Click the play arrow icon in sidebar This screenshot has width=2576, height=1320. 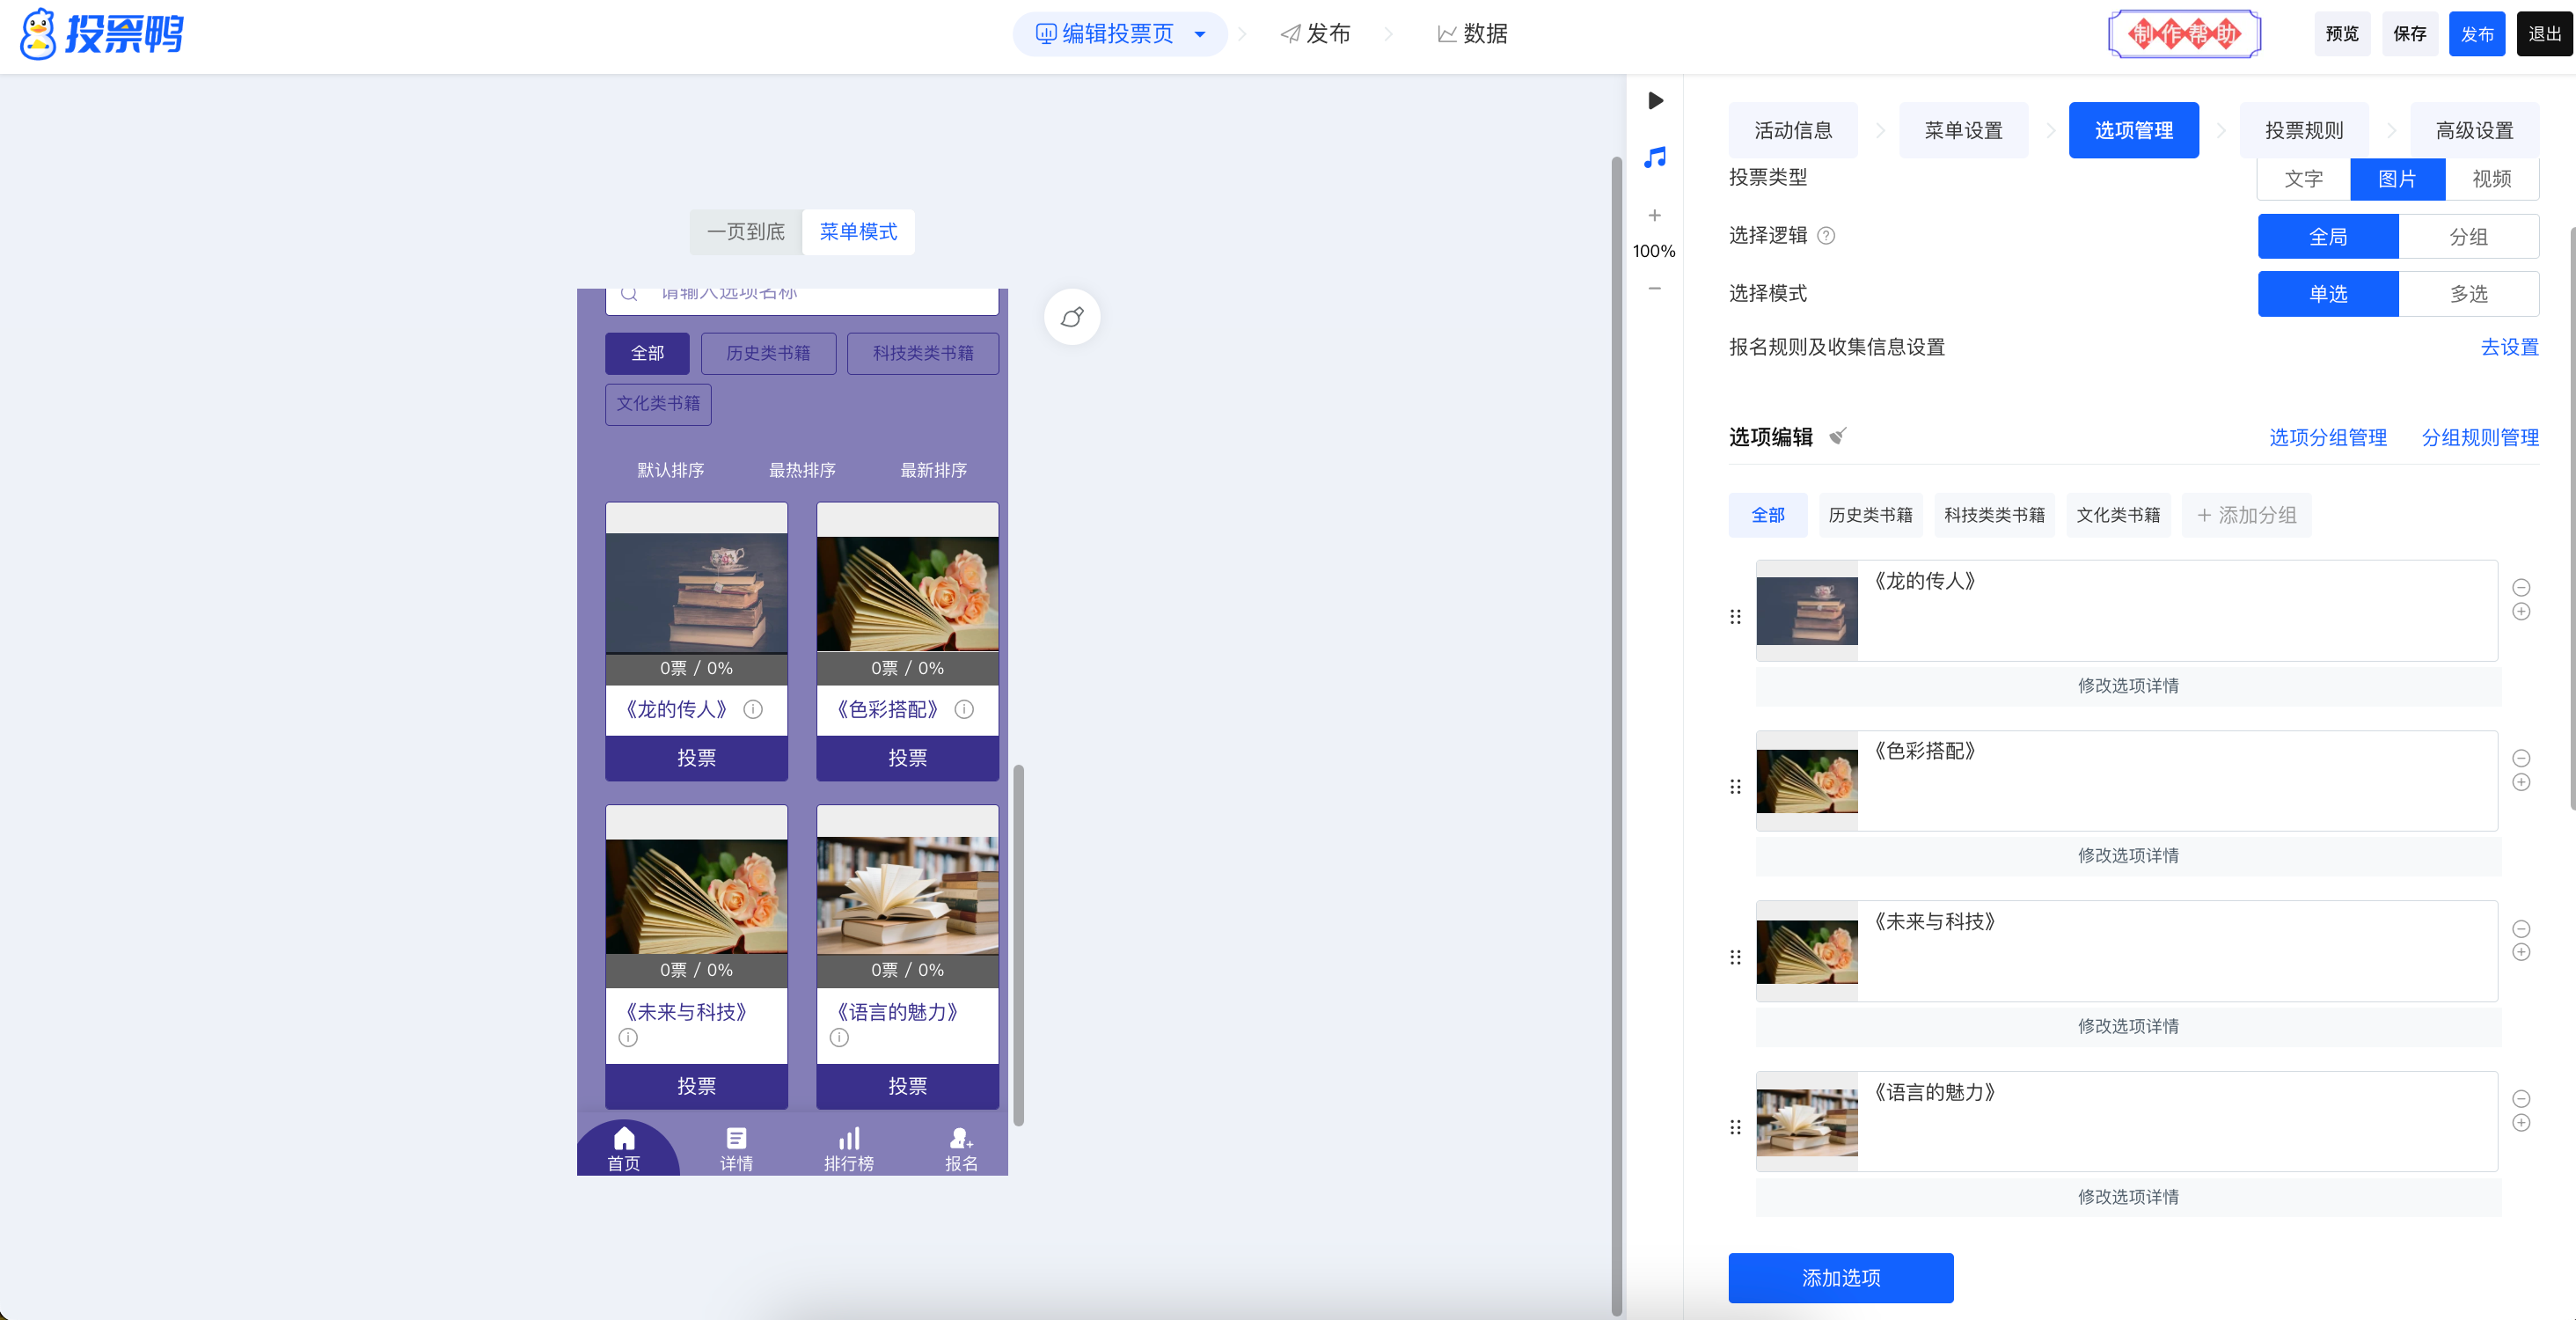coord(1655,100)
